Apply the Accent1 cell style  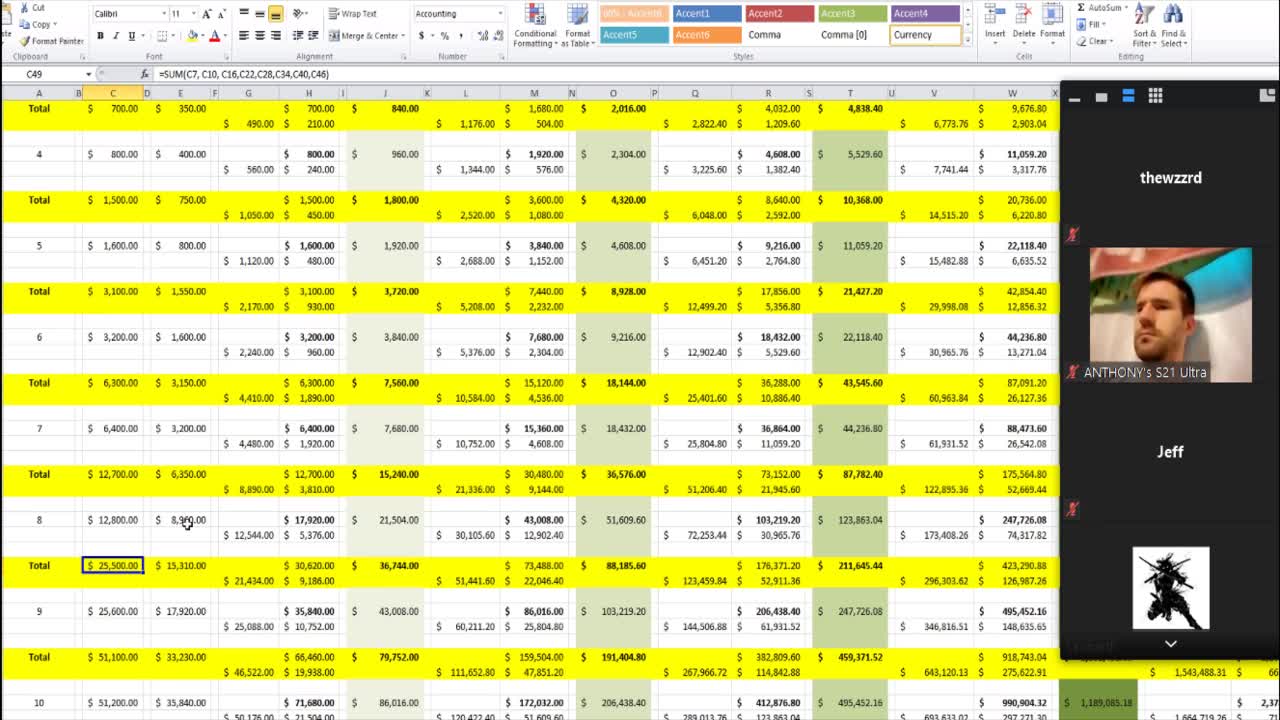tap(706, 13)
